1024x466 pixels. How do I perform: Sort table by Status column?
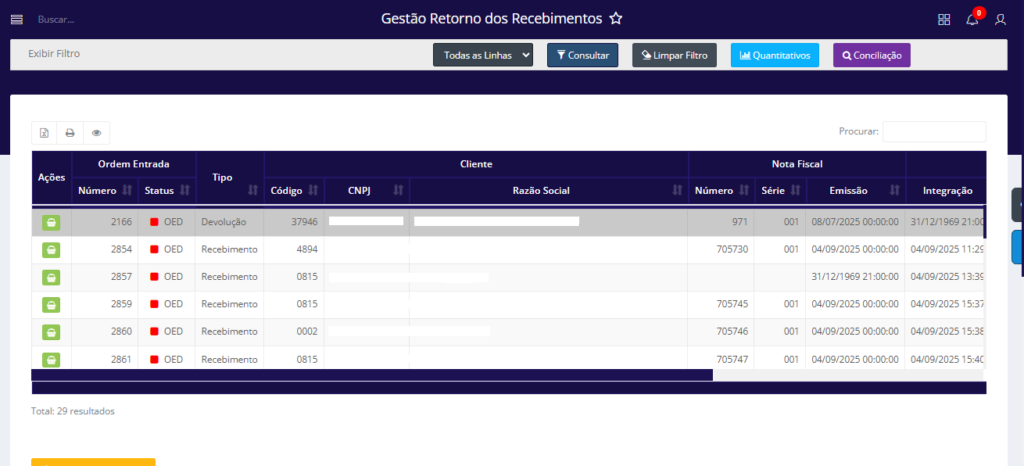pyautogui.click(x=166, y=190)
